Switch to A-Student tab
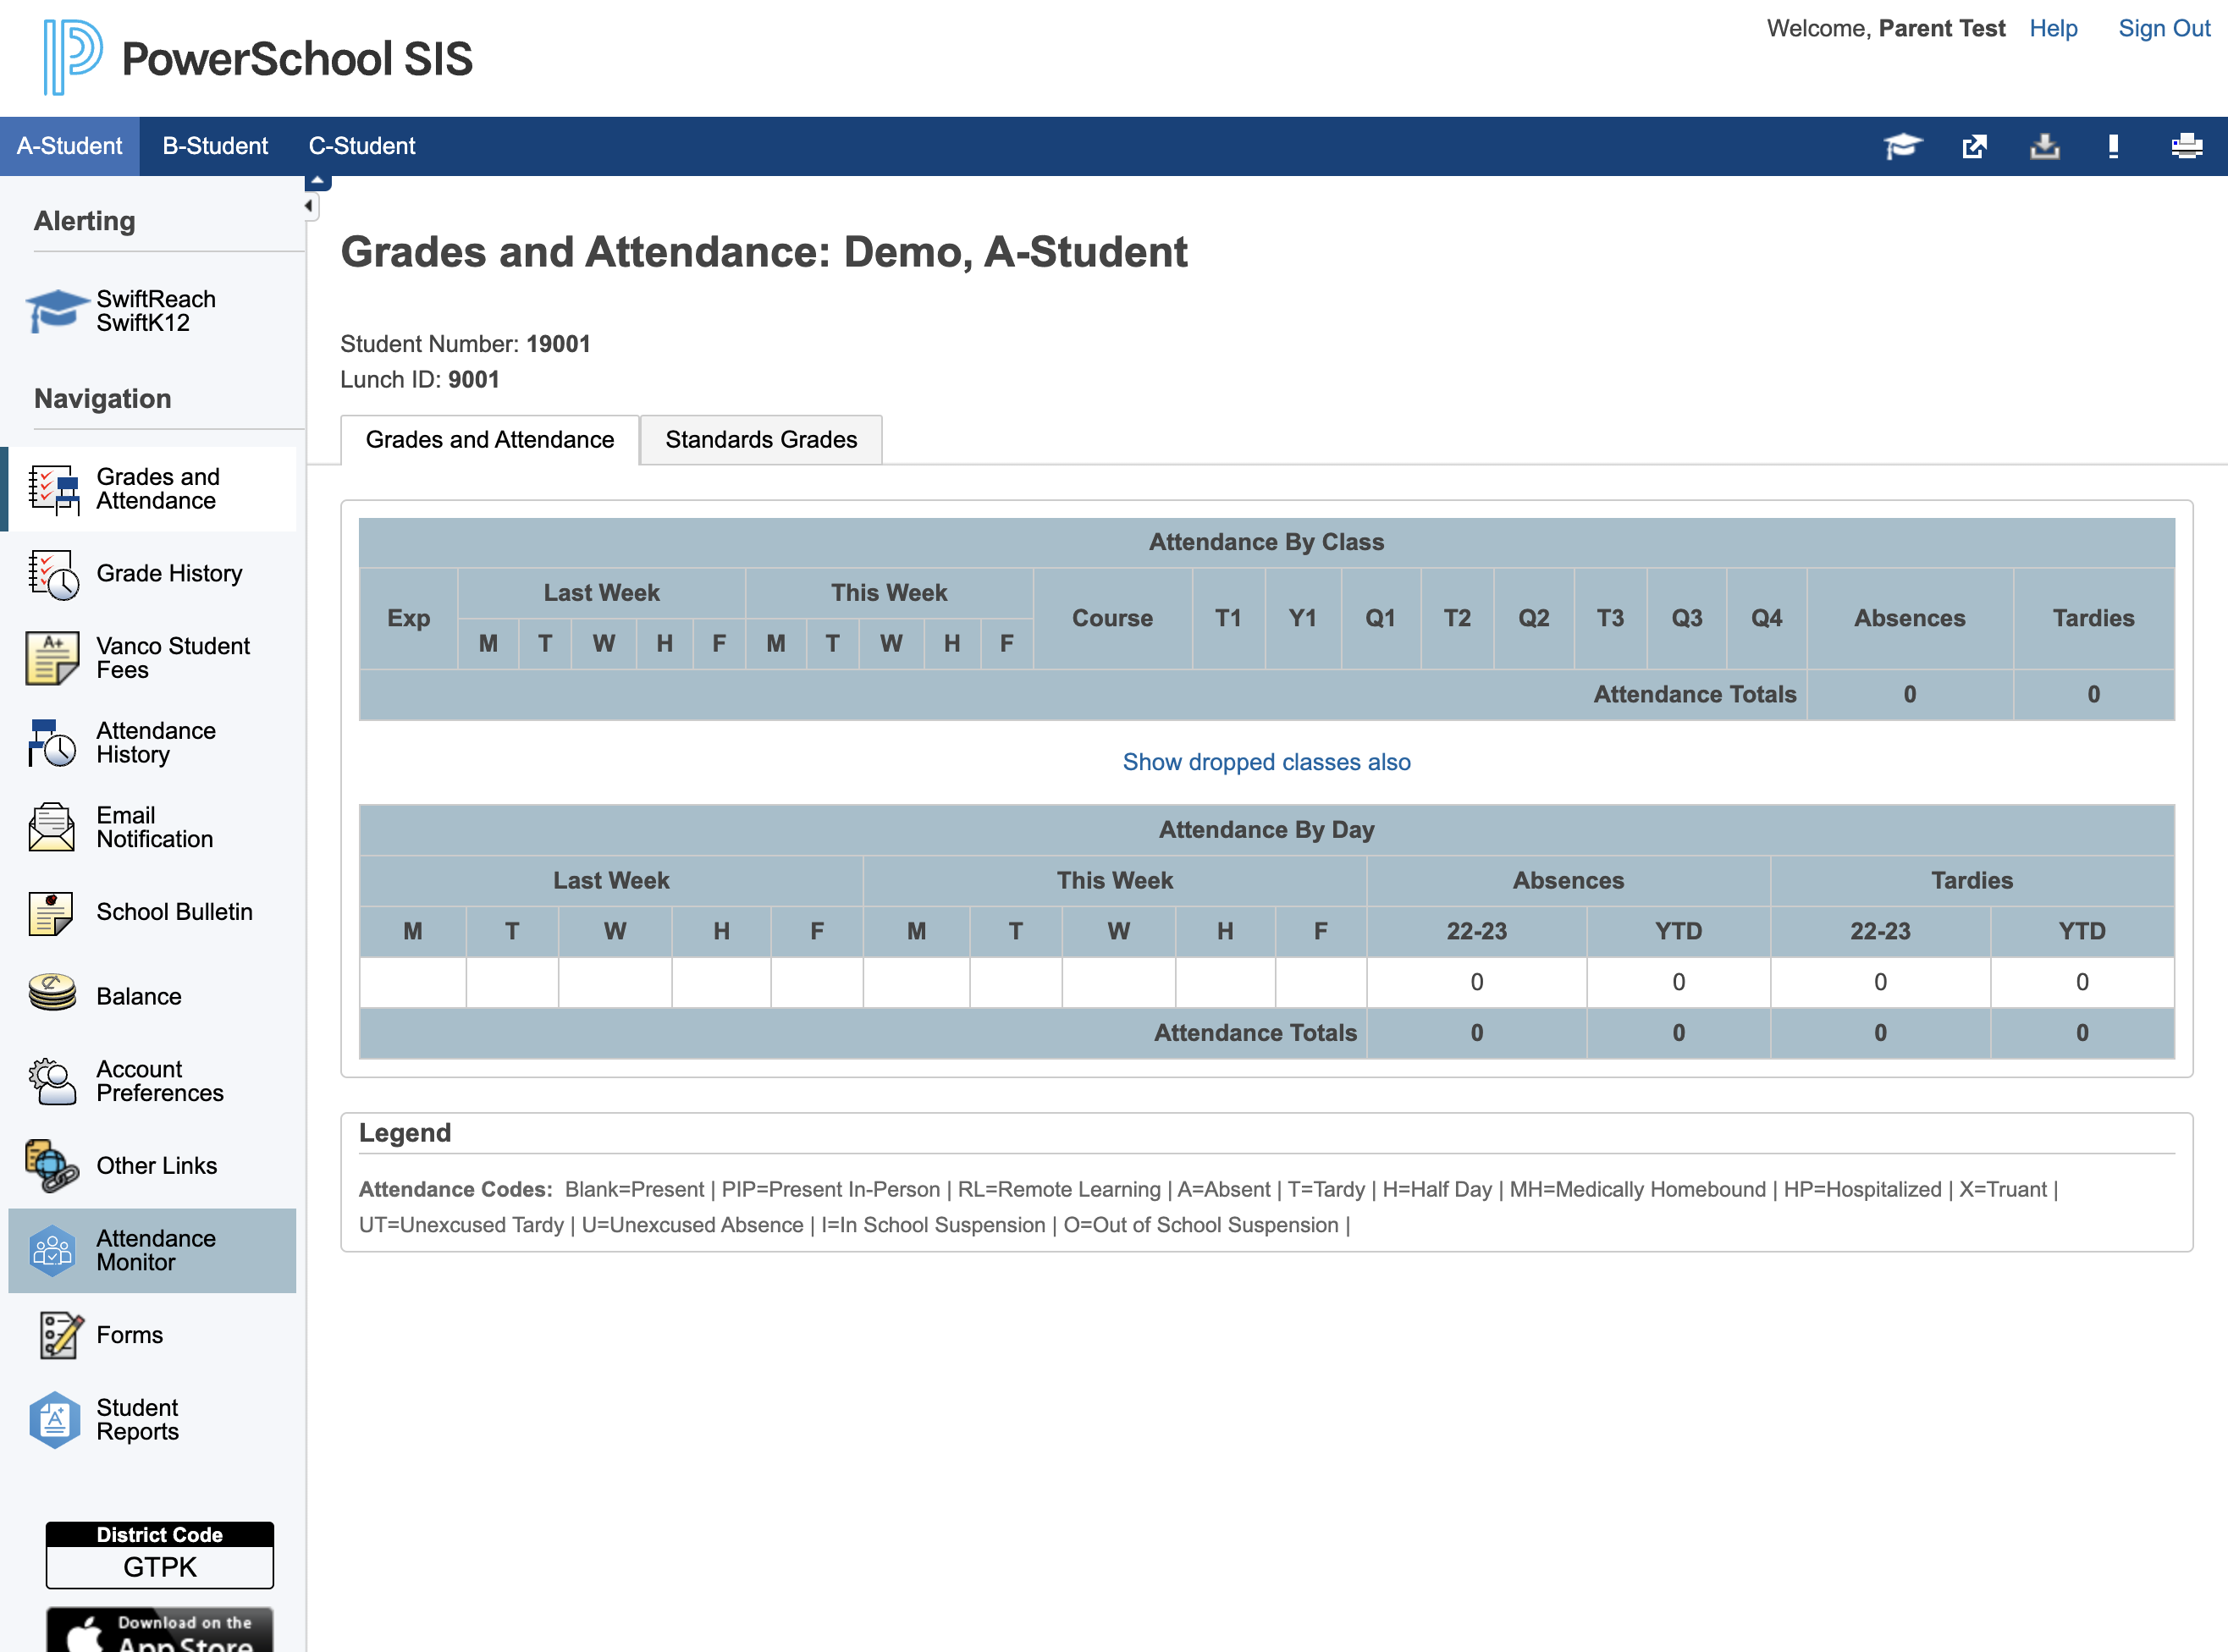2228x1652 pixels. coord(70,146)
